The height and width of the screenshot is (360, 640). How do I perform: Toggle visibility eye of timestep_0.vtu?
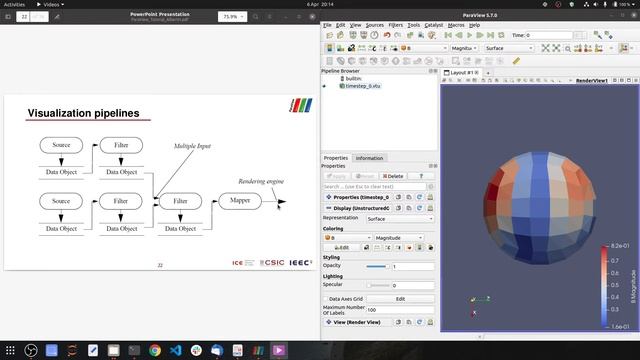point(324,86)
